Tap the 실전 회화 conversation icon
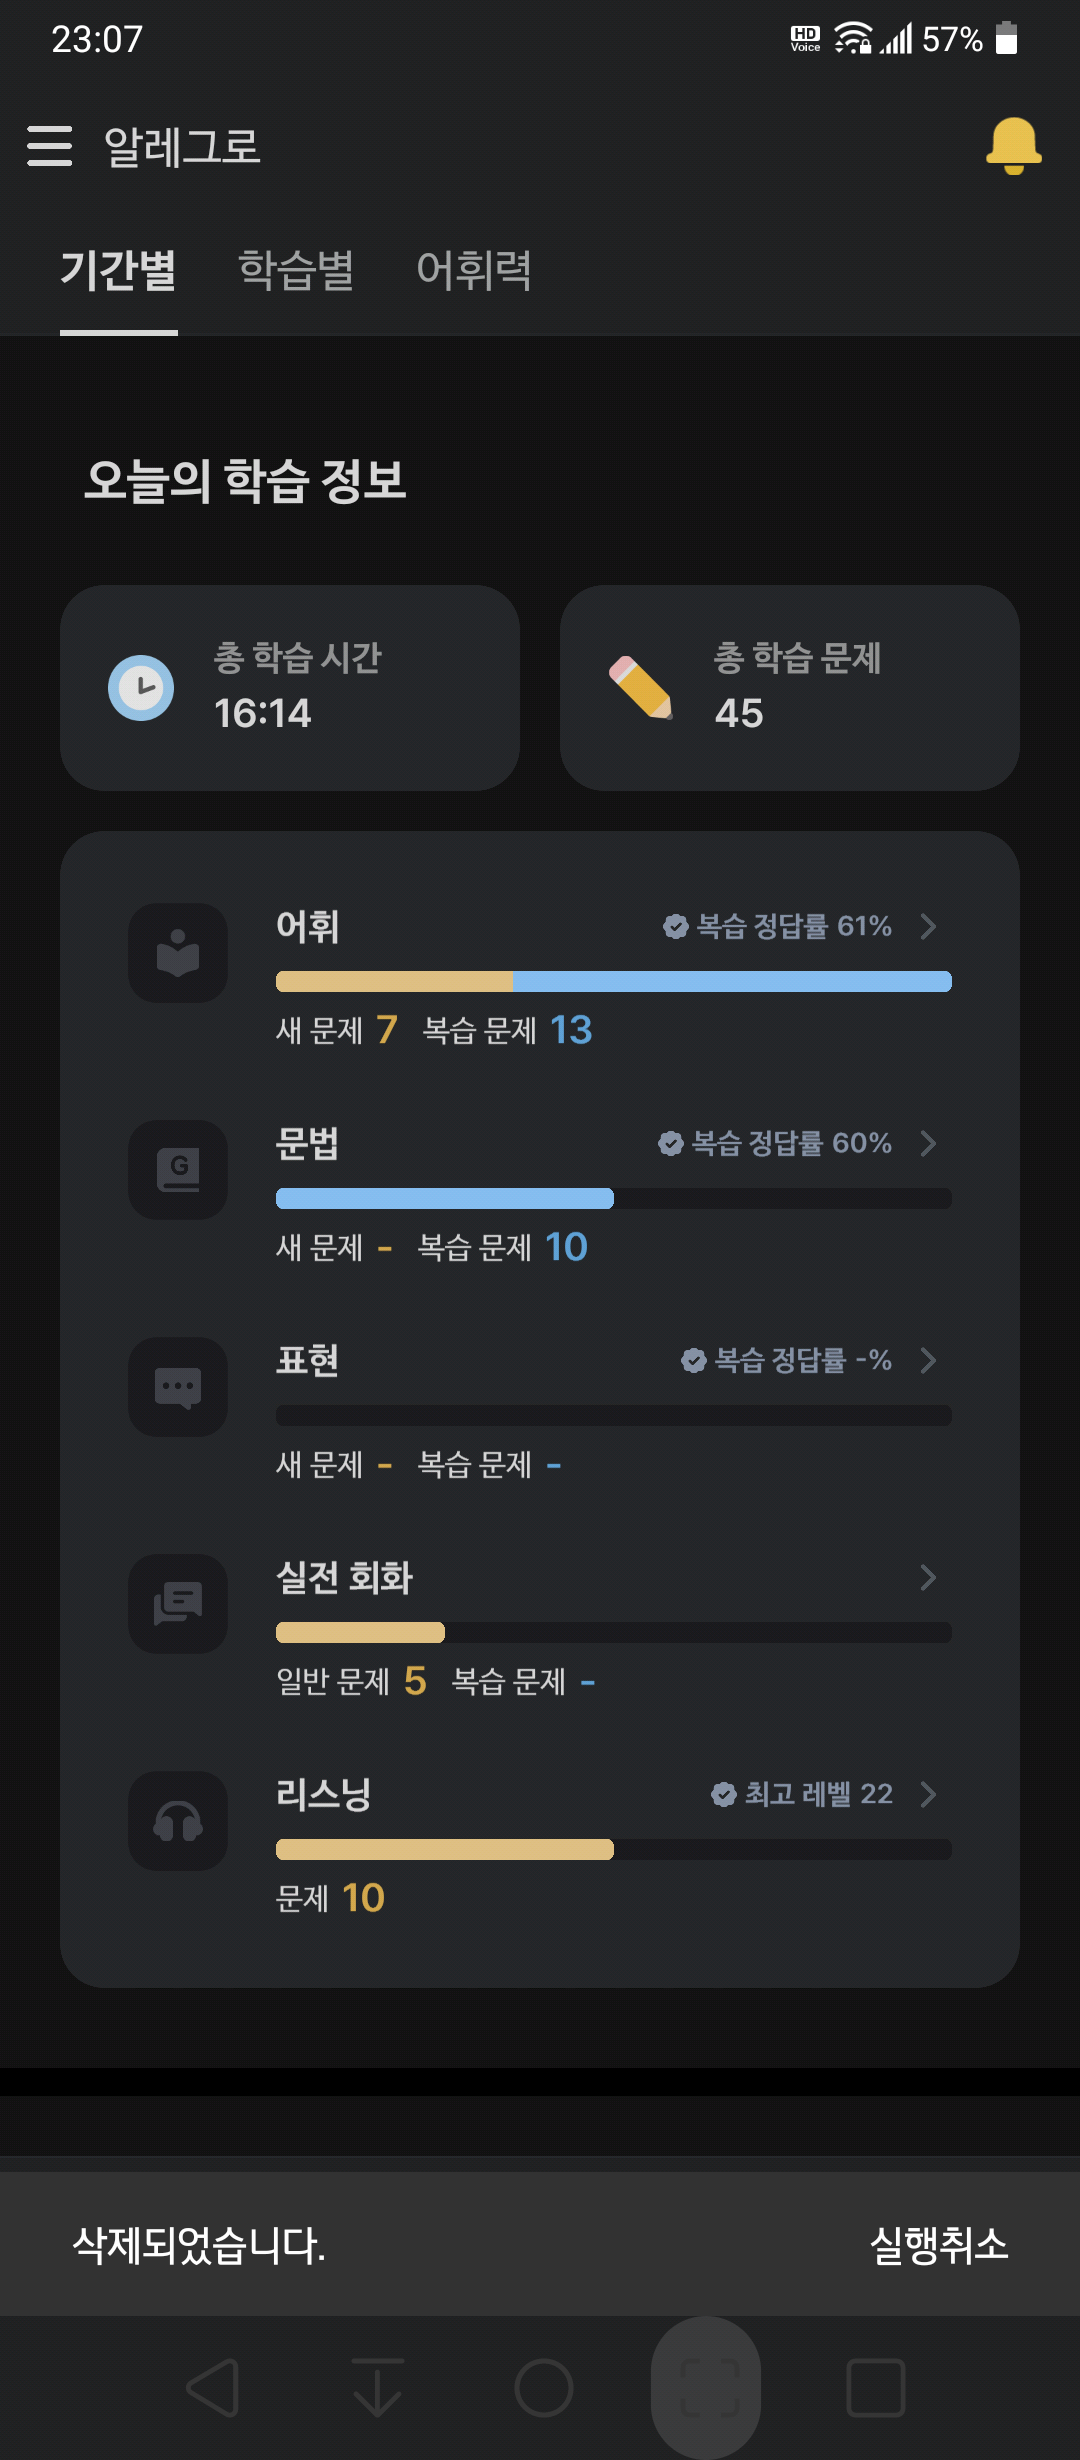This screenshot has height=2460, width=1080. 178,1604
